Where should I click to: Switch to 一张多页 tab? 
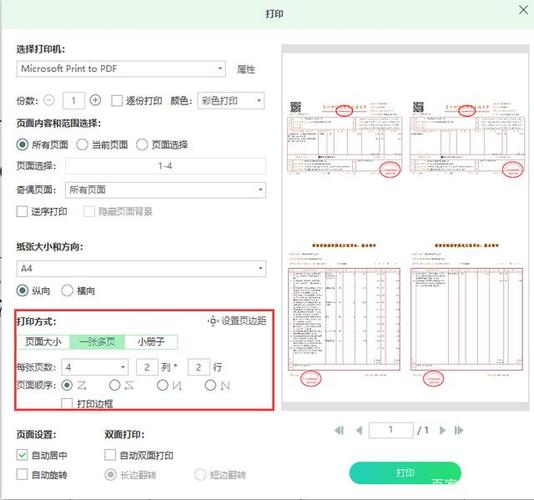97,342
